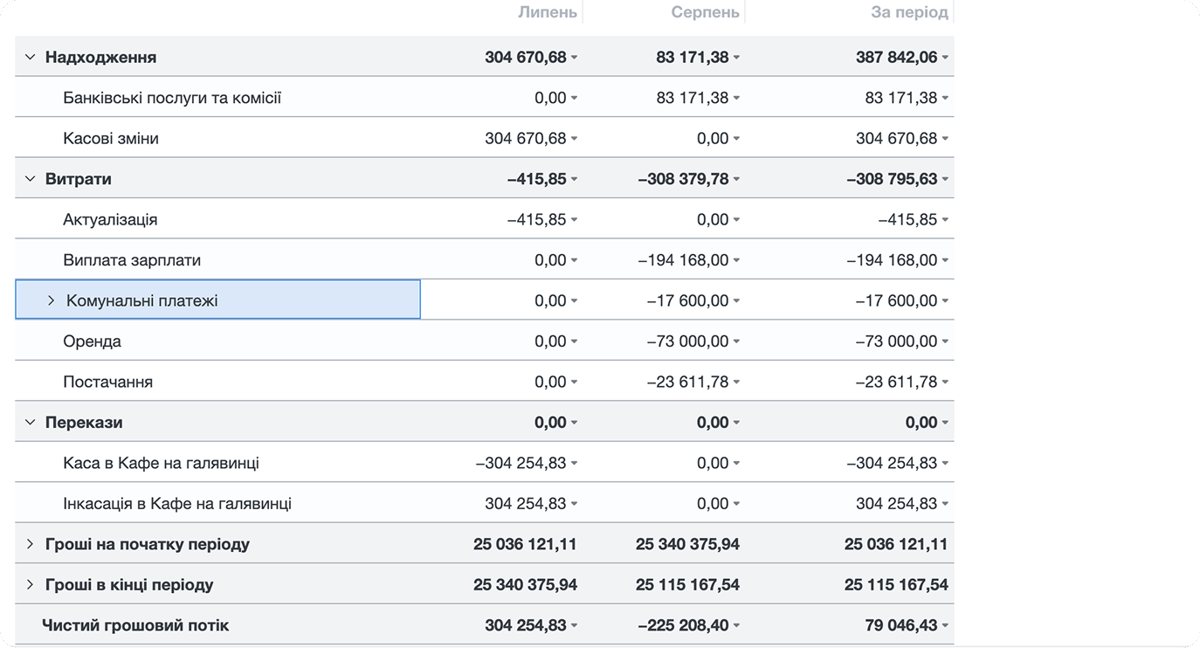The image size is (1200, 648).
Task: Click Оренда За період value –73 000,00
Action: tap(897, 341)
